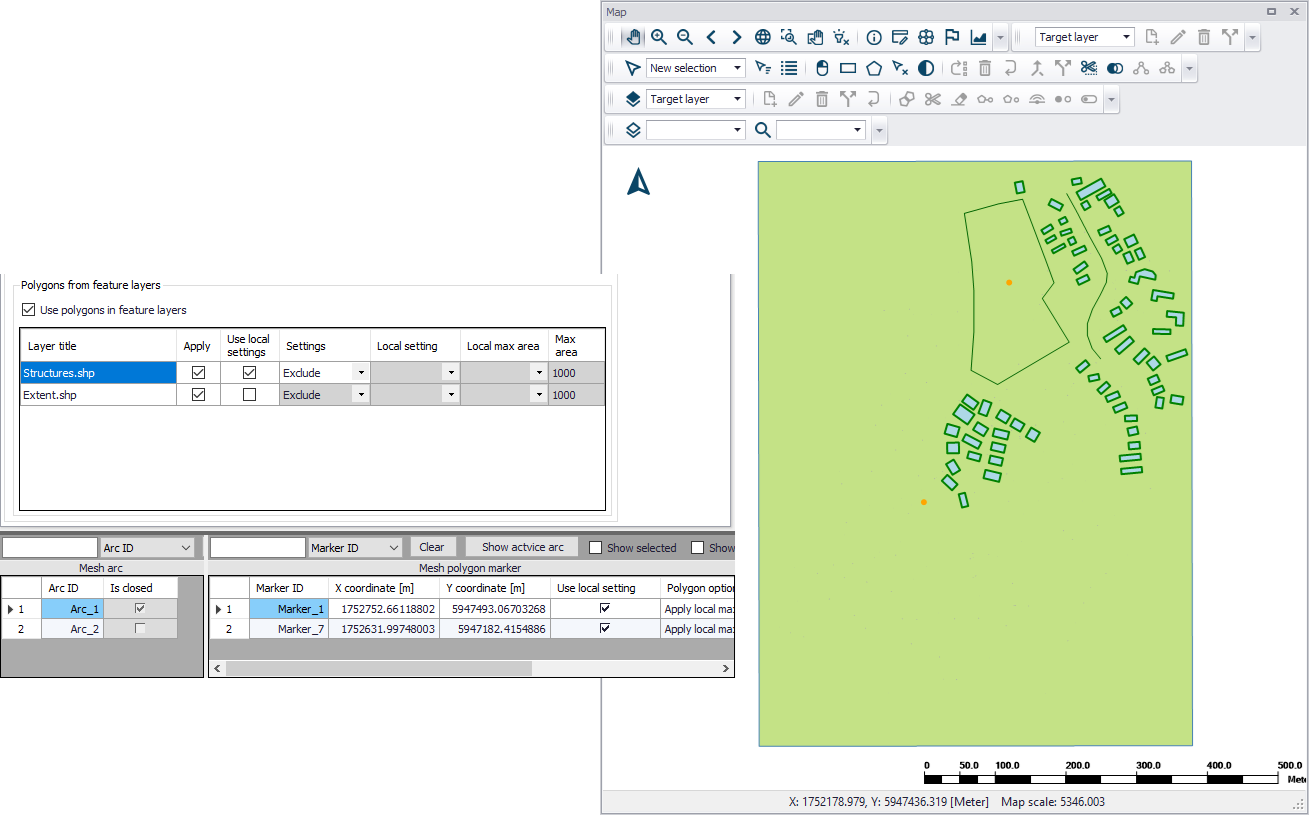Go to next map extent arrow
The height and width of the screenshot is (815, 1309).
(737, 37)
